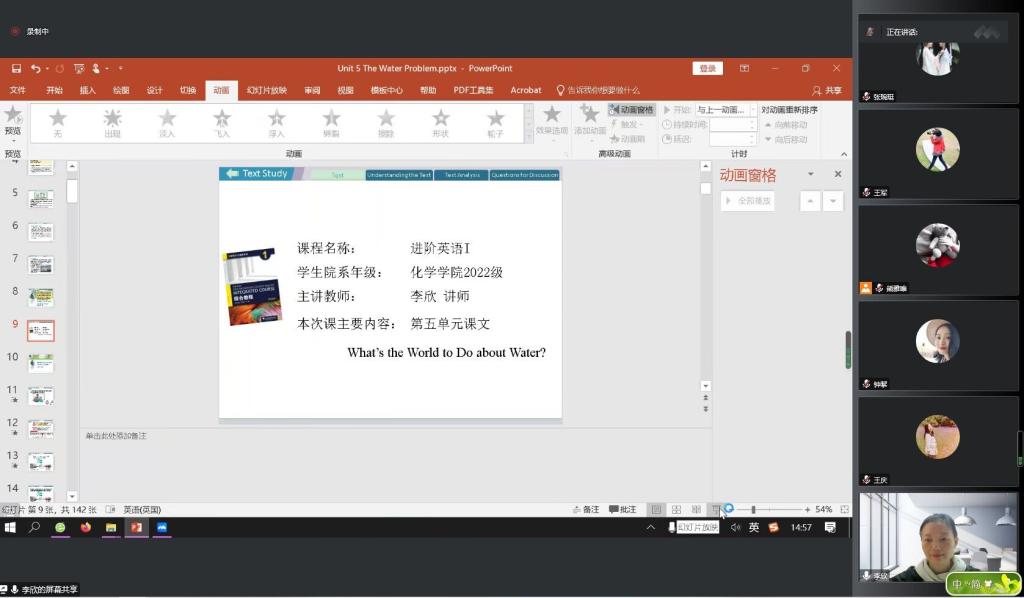Open Trigger (触发) dropdown
The image size is (1024, 598).
coord(627,124)
